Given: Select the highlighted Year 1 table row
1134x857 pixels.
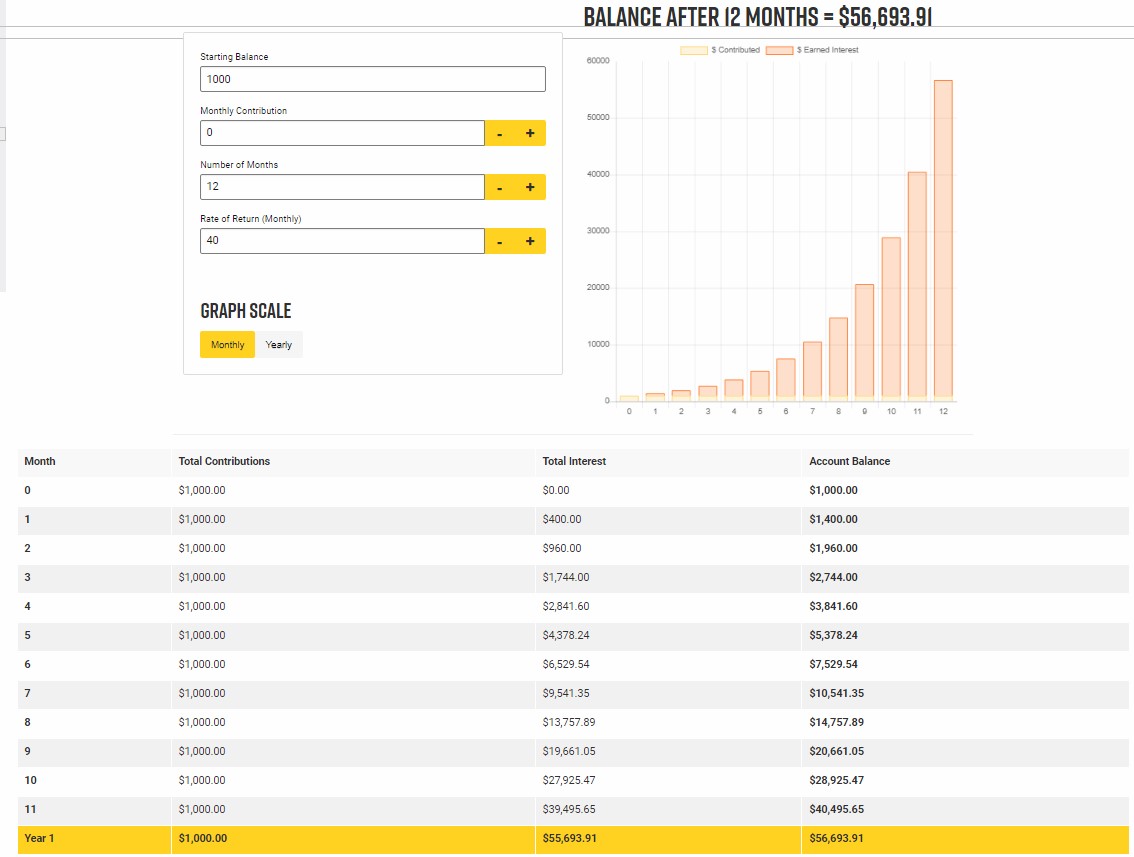Looking at the screenshot, I should click(x=574, y=838).
